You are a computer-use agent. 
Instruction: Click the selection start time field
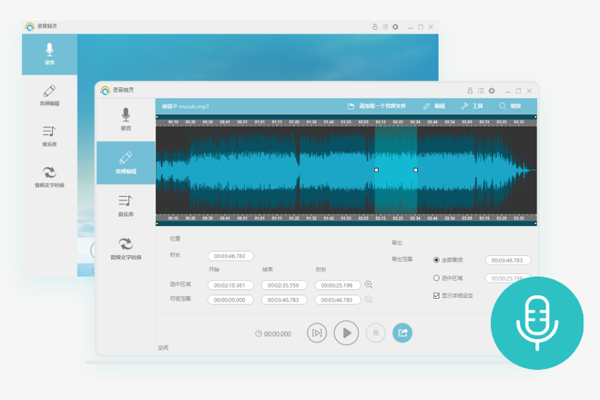tap(231, 285)
